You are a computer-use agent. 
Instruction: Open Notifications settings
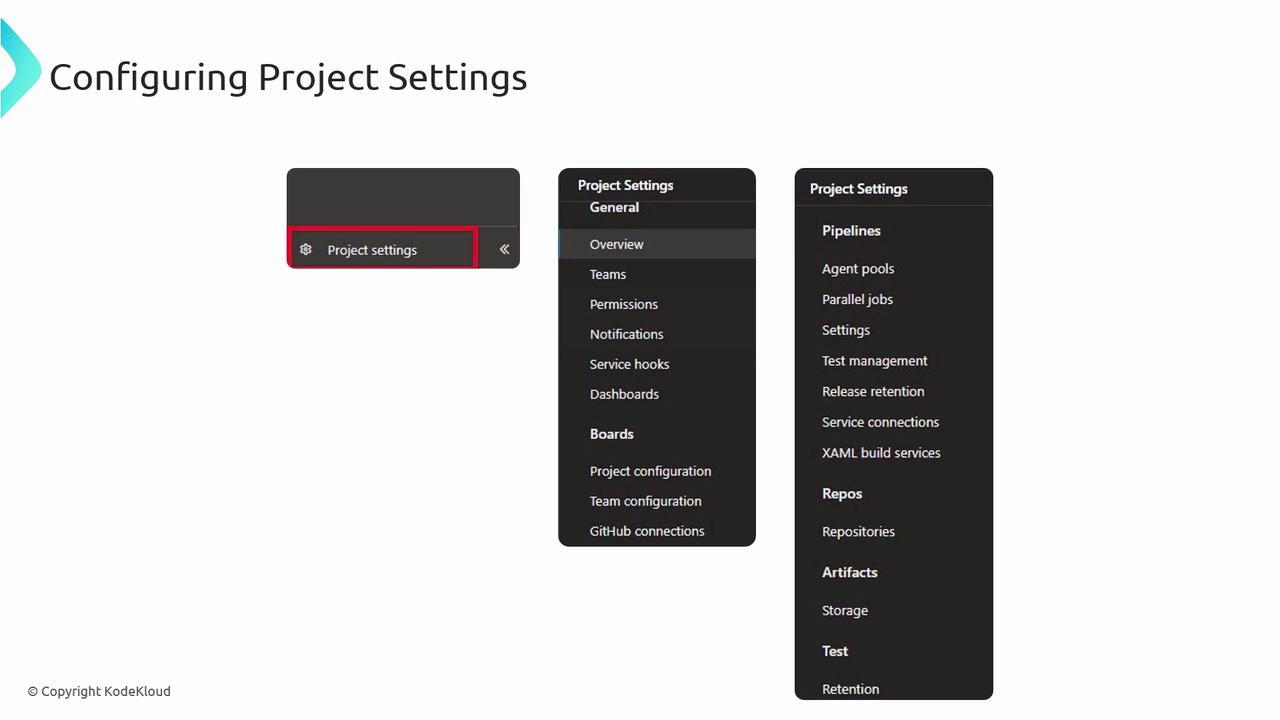coord(626,334)
